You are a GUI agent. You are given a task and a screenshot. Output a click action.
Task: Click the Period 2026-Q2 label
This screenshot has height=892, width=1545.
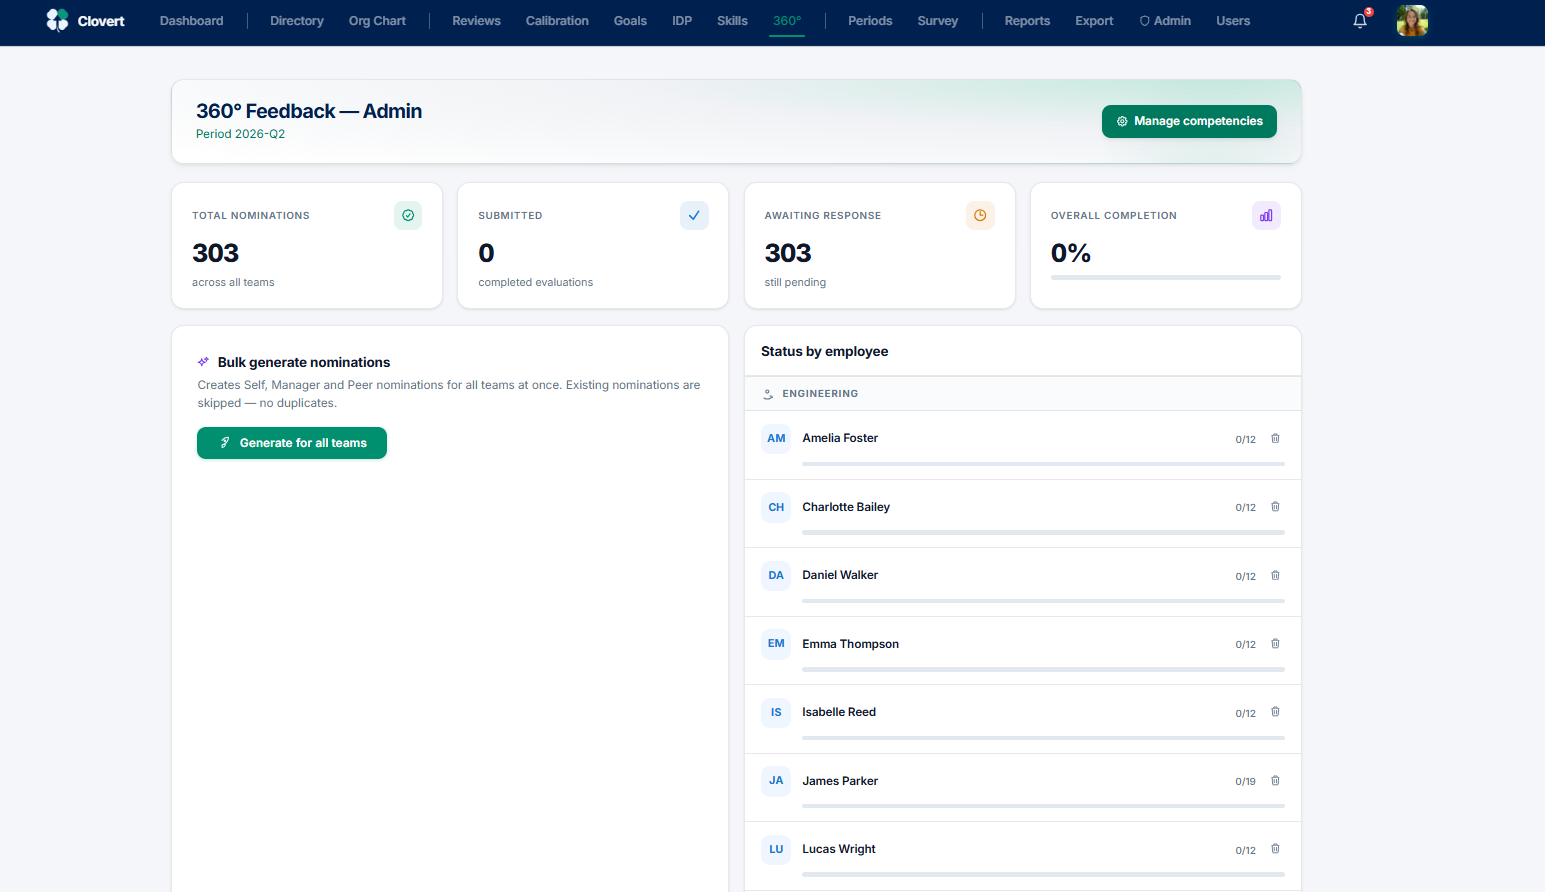click(240, 134)
